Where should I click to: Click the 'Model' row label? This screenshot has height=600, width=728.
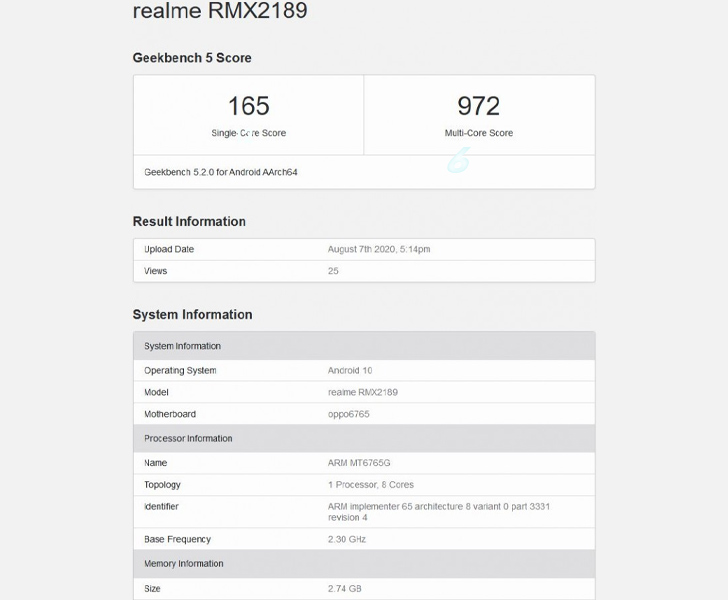[x=156, y=392]
